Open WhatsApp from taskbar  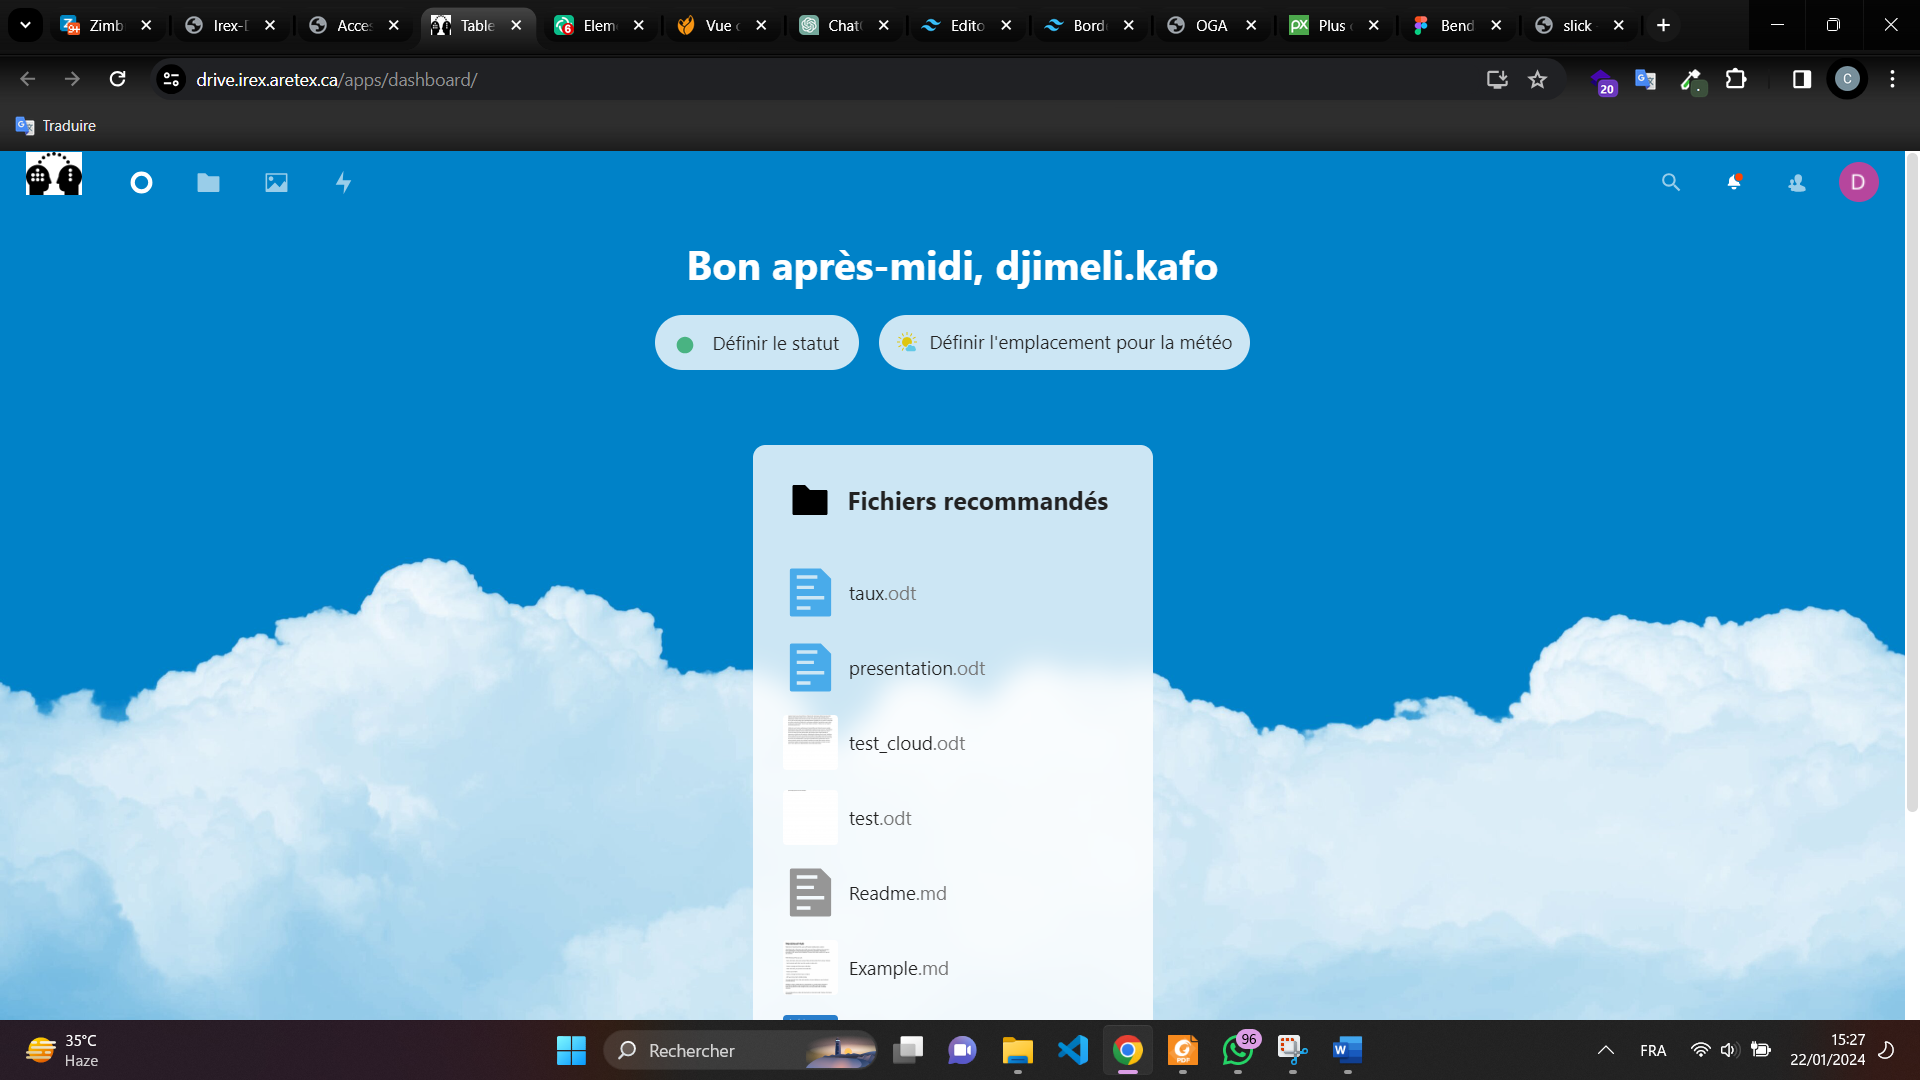pyautogui.click(x=1238, y=1050)
